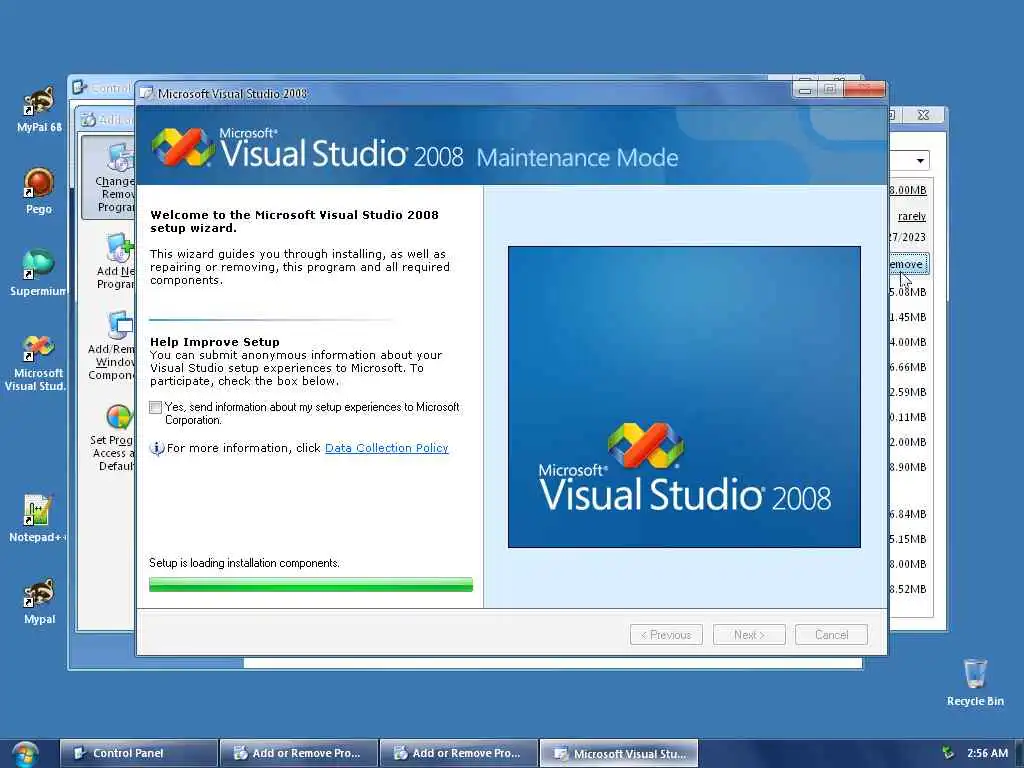Viewport: 1024px width, 768px height.
Task: Click the 'Help Improve Setup' heading
Action: [215, 342]
